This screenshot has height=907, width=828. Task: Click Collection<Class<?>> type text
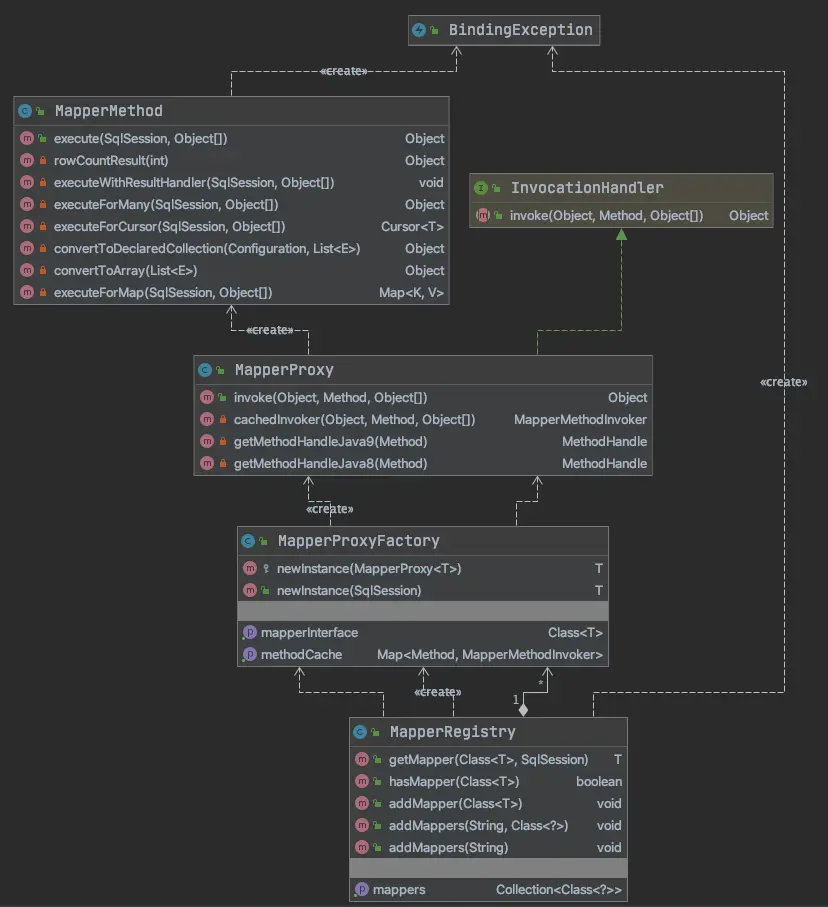559,890
